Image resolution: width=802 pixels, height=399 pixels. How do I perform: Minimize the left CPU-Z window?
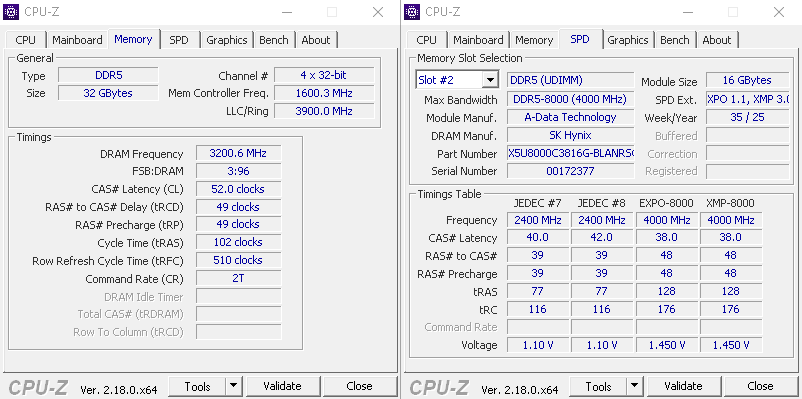coord(286,12)
